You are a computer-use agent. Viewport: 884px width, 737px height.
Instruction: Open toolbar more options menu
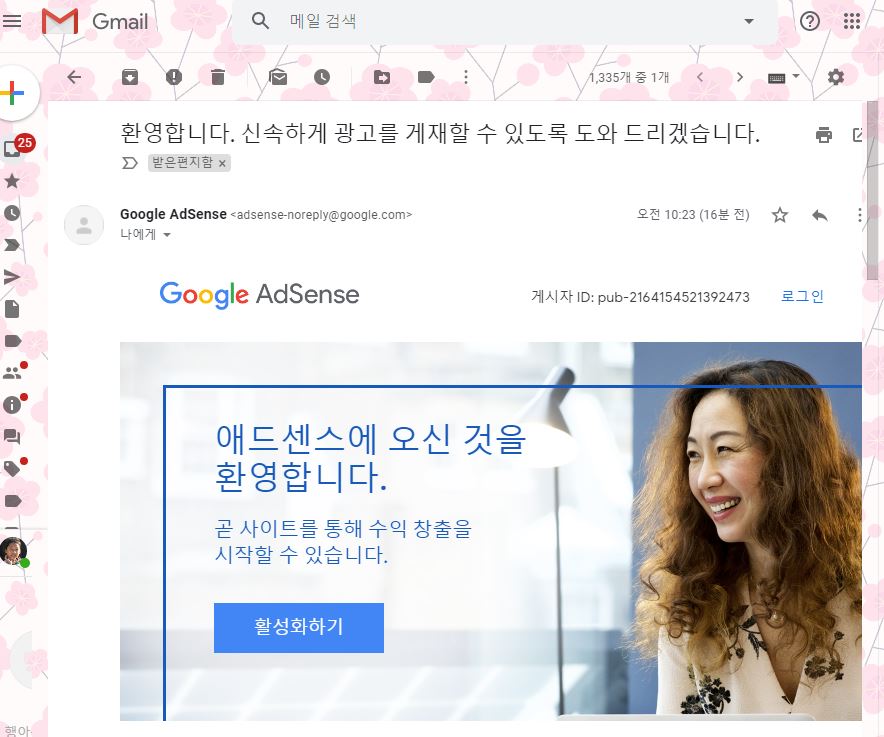click(466, 77)
